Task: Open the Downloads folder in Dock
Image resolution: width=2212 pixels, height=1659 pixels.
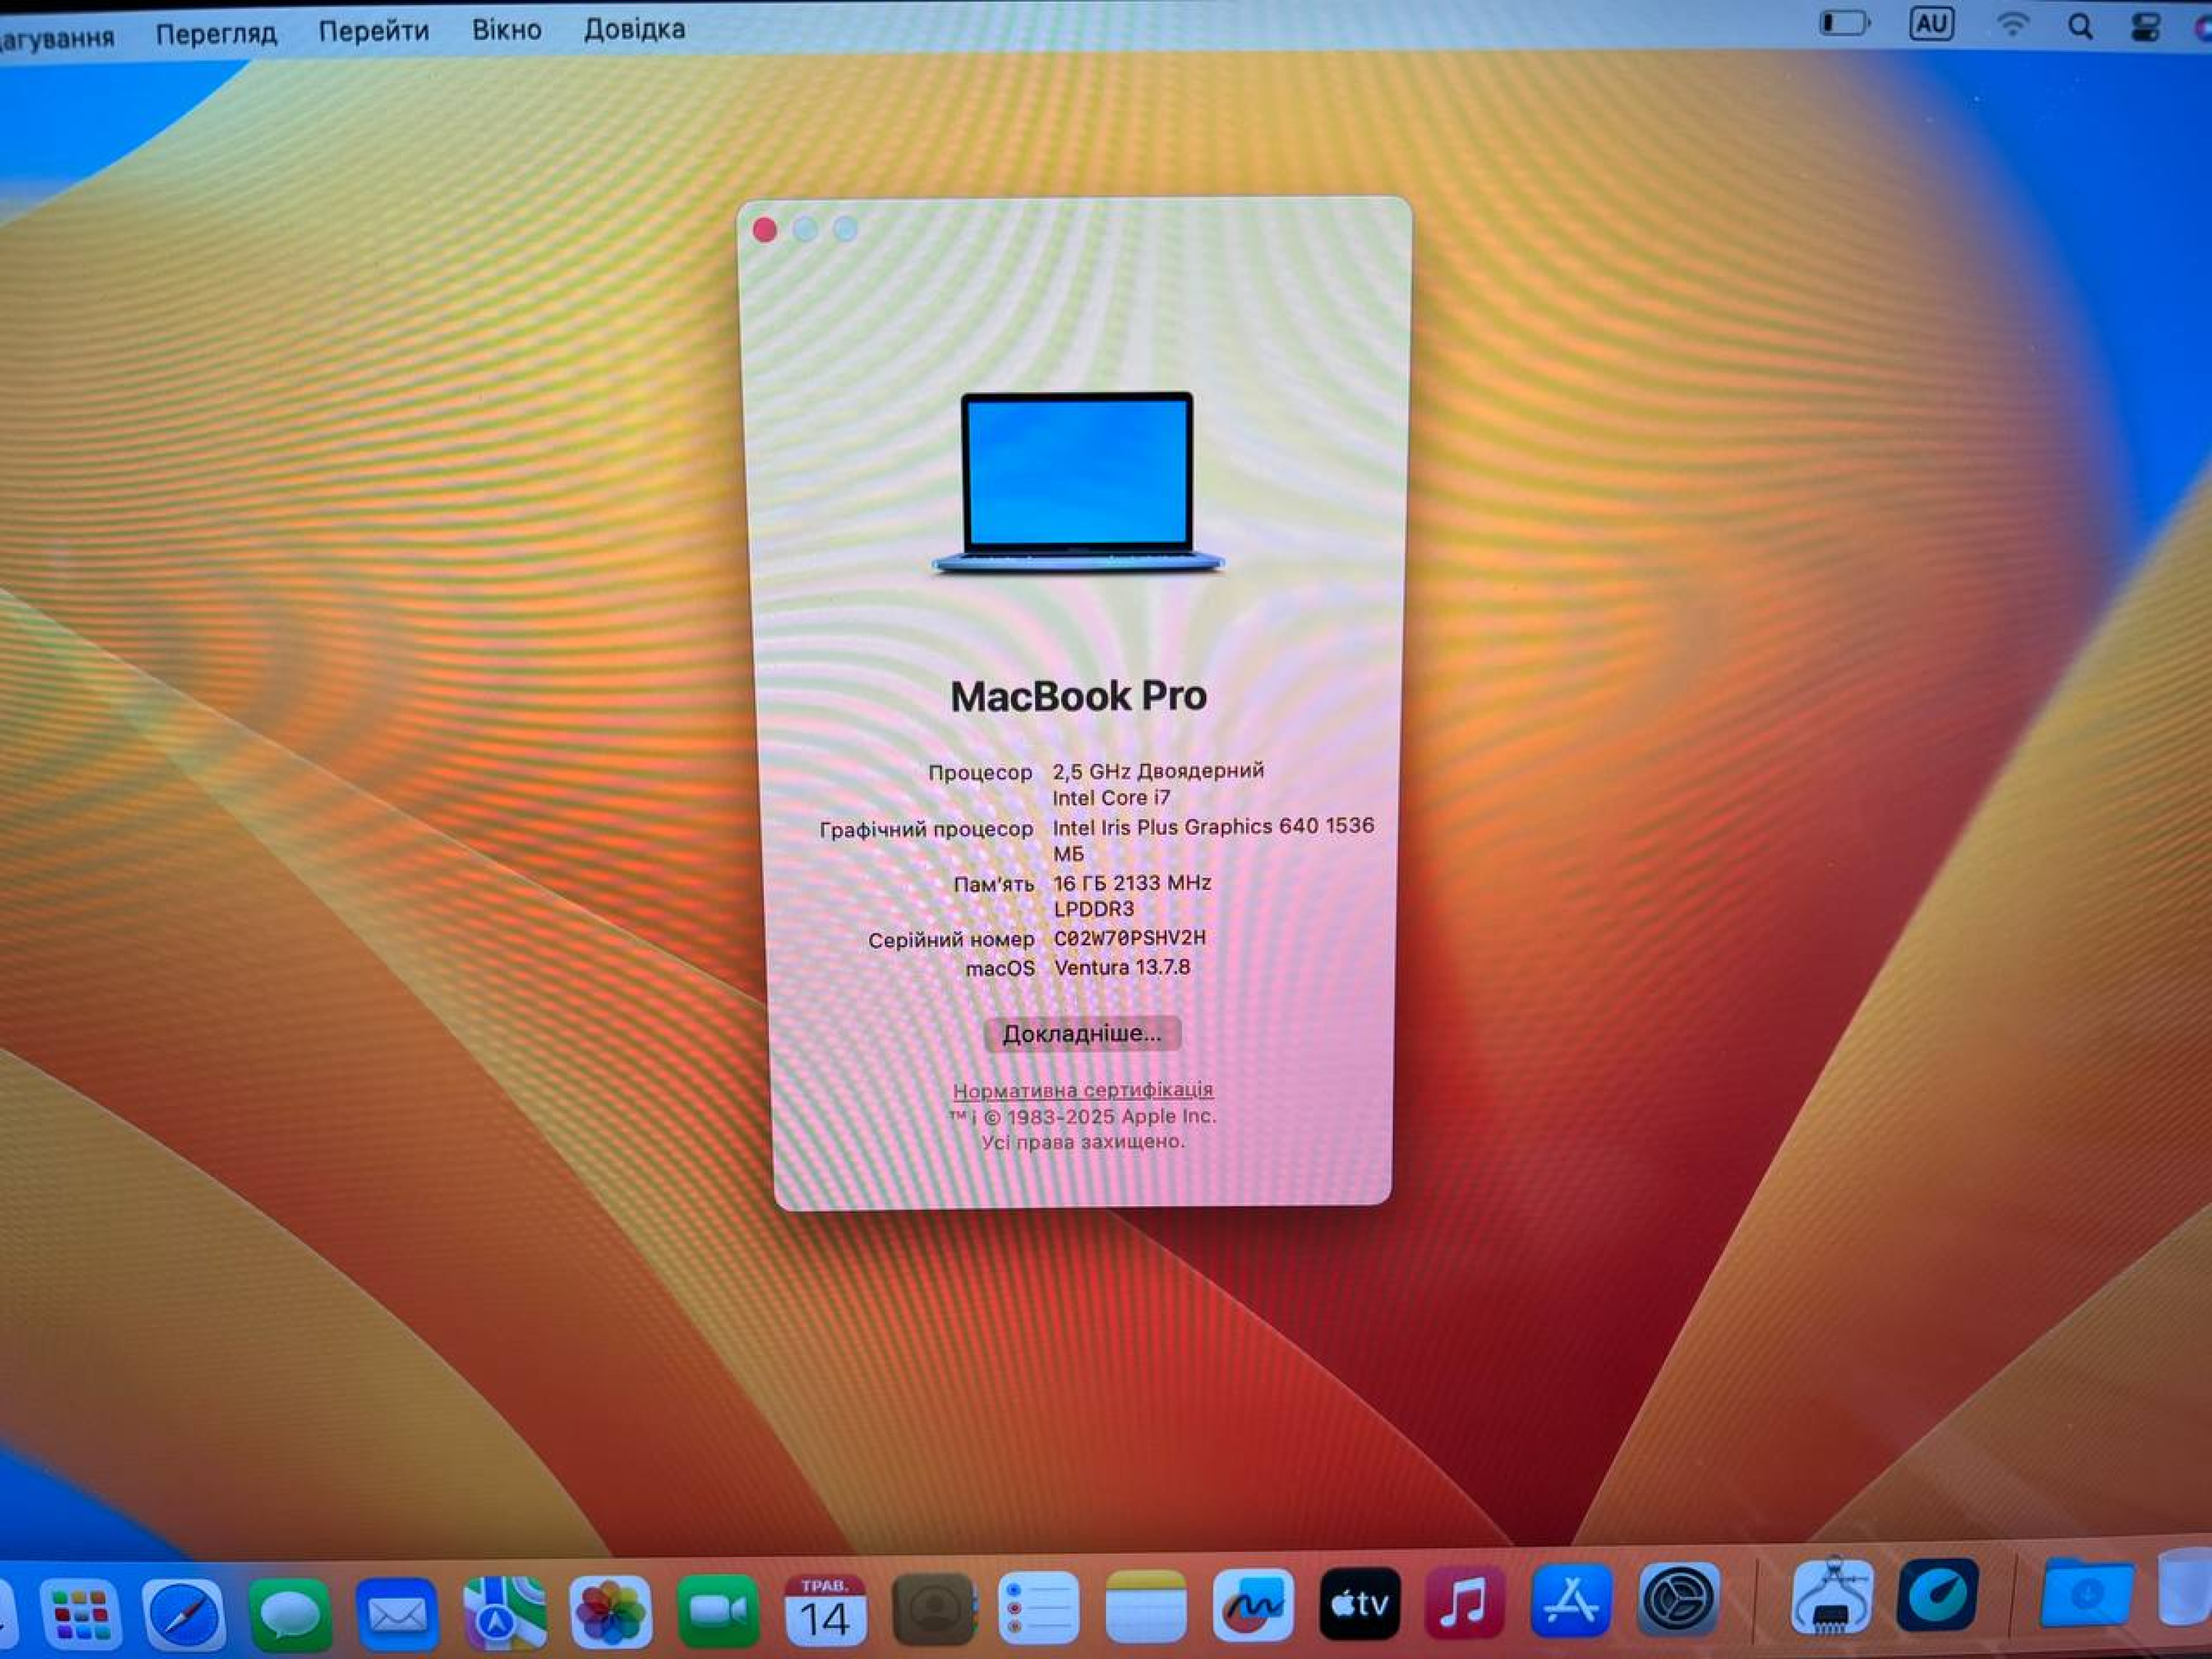Action: tap(2085, 1591)
